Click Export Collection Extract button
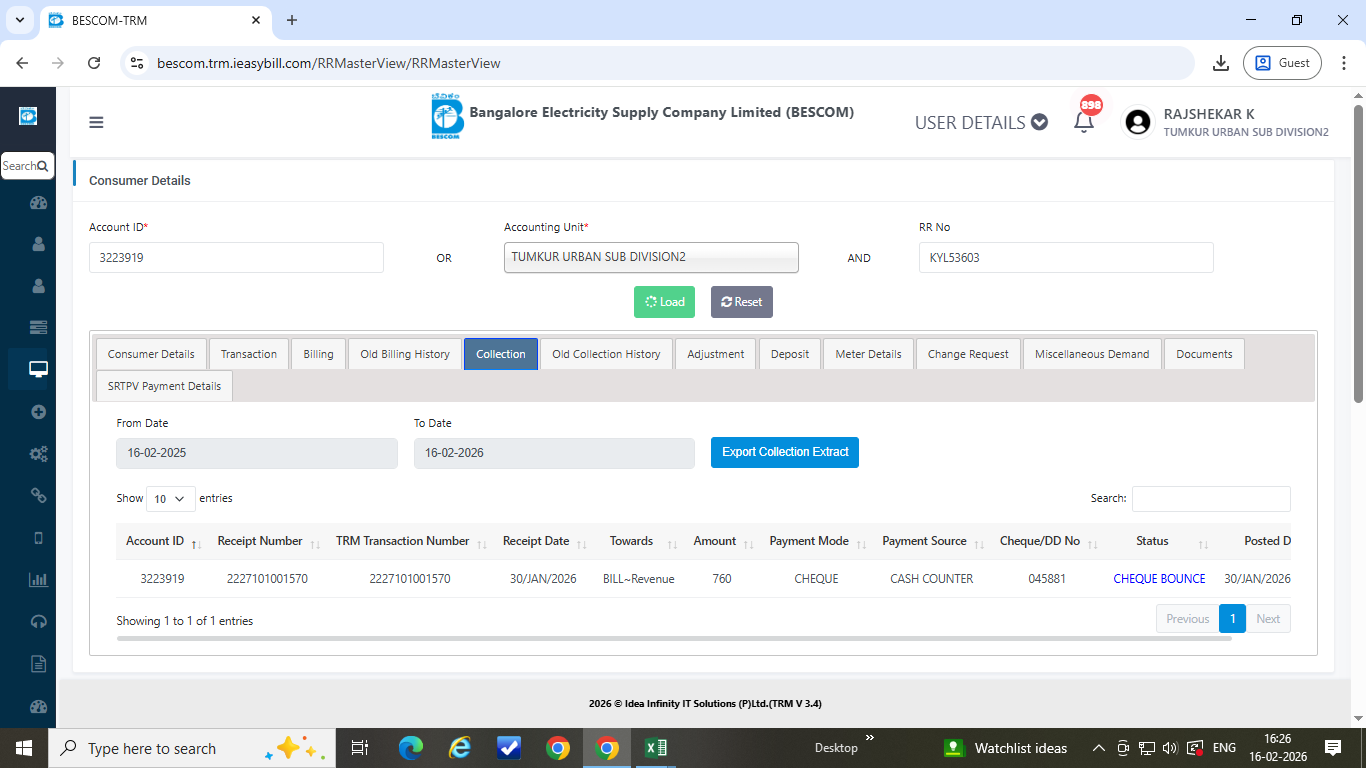This screenshot has width=1366, height=768. [784, 452]
